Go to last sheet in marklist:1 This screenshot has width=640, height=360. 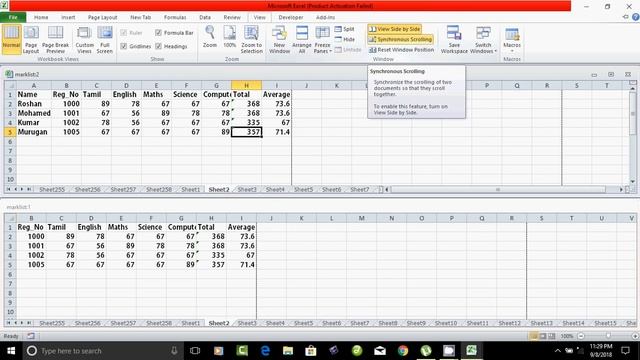[29, 323]
